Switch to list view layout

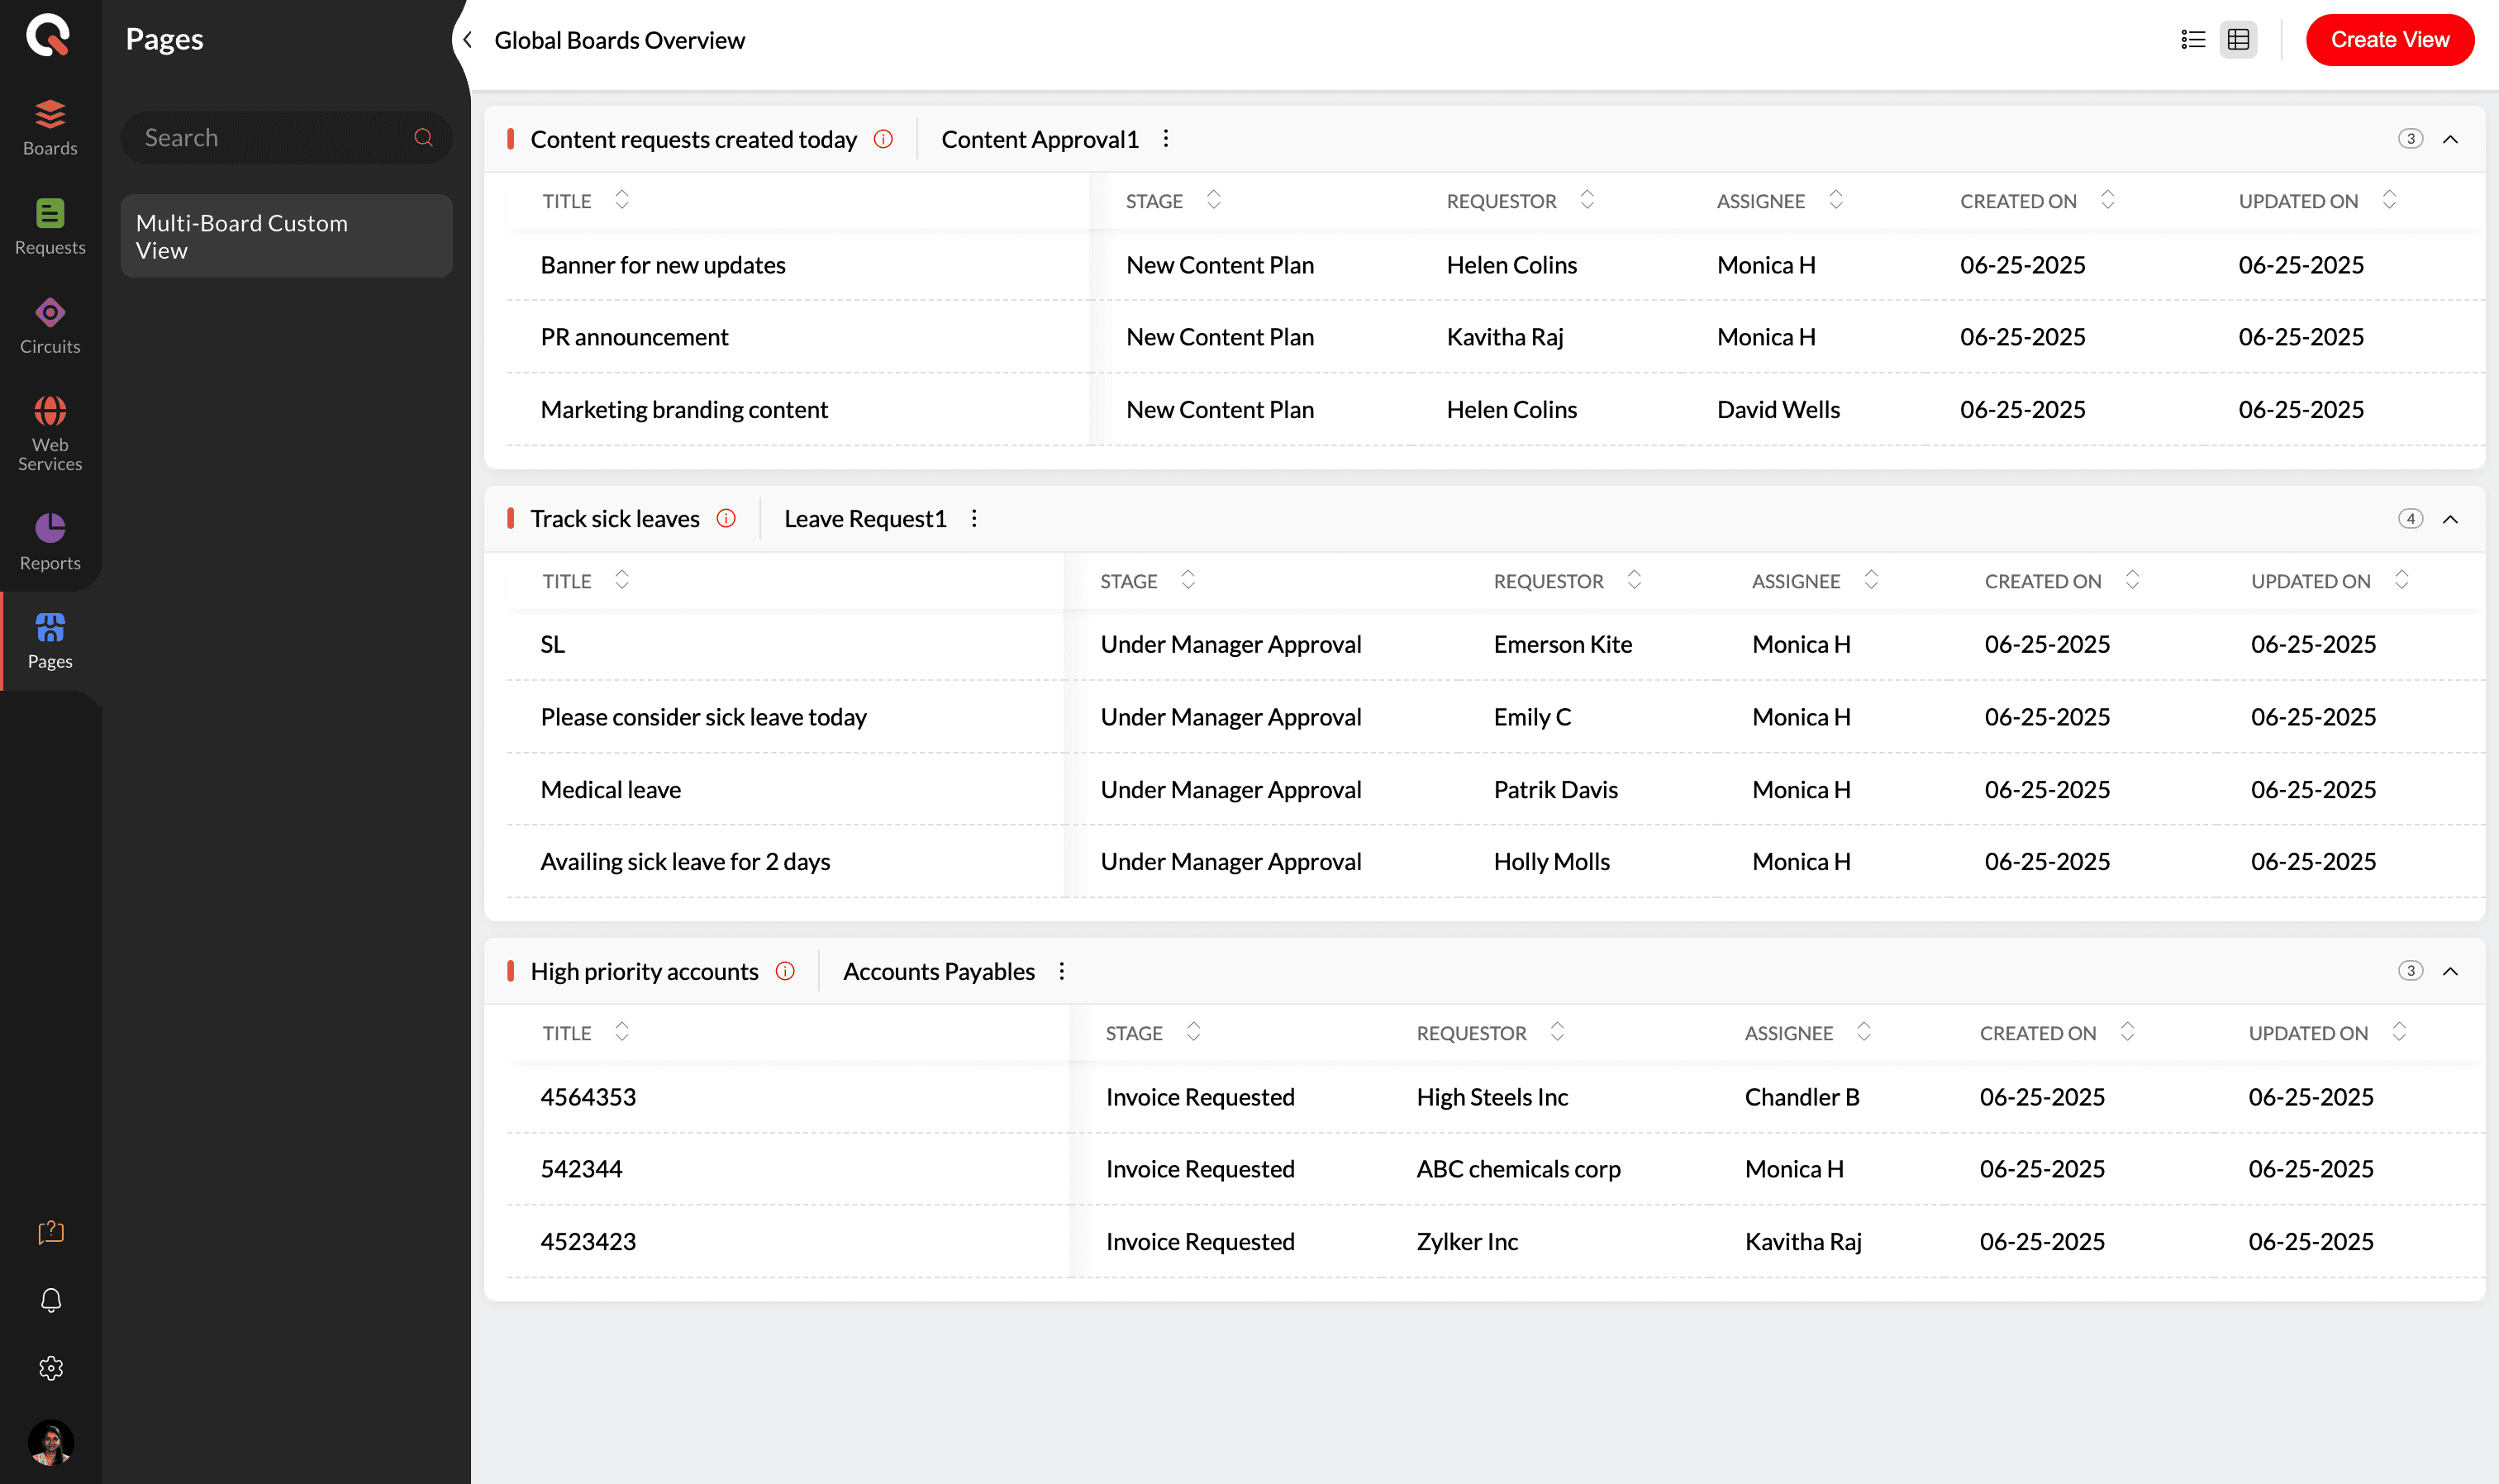[2192, 40]
